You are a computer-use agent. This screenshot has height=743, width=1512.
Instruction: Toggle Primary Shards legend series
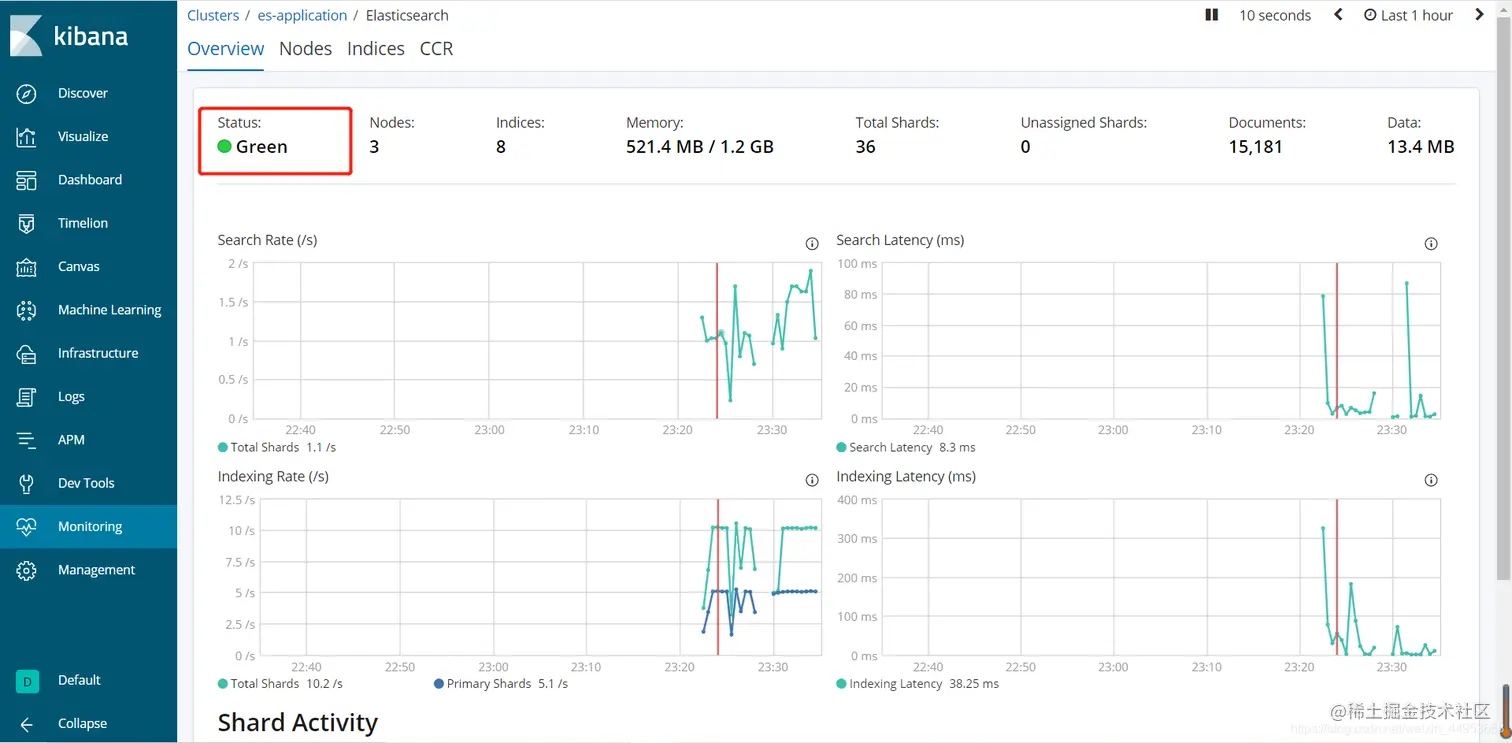(x=501, y=683)
